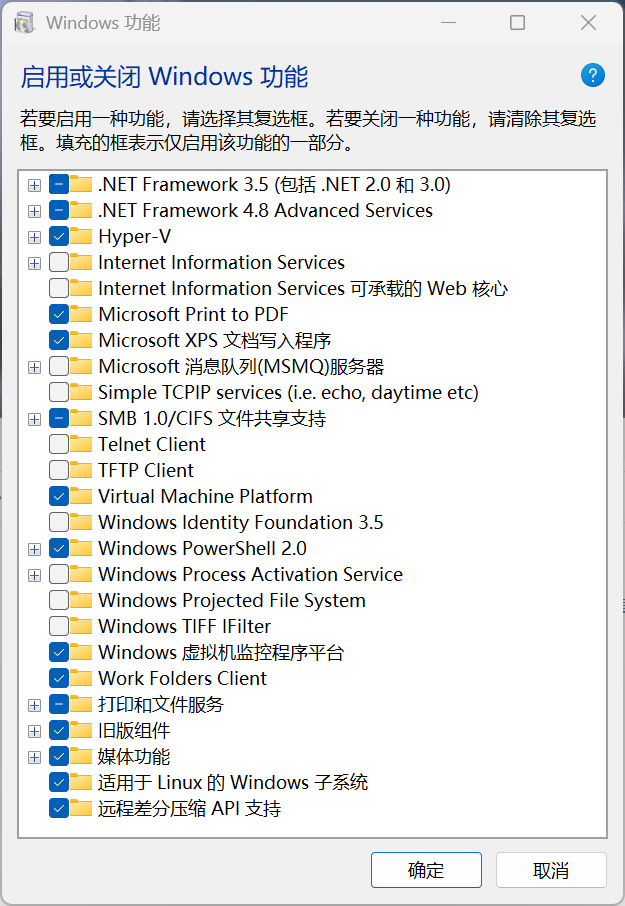Minimize the Windows 功能 window

[x=448, y=23]
